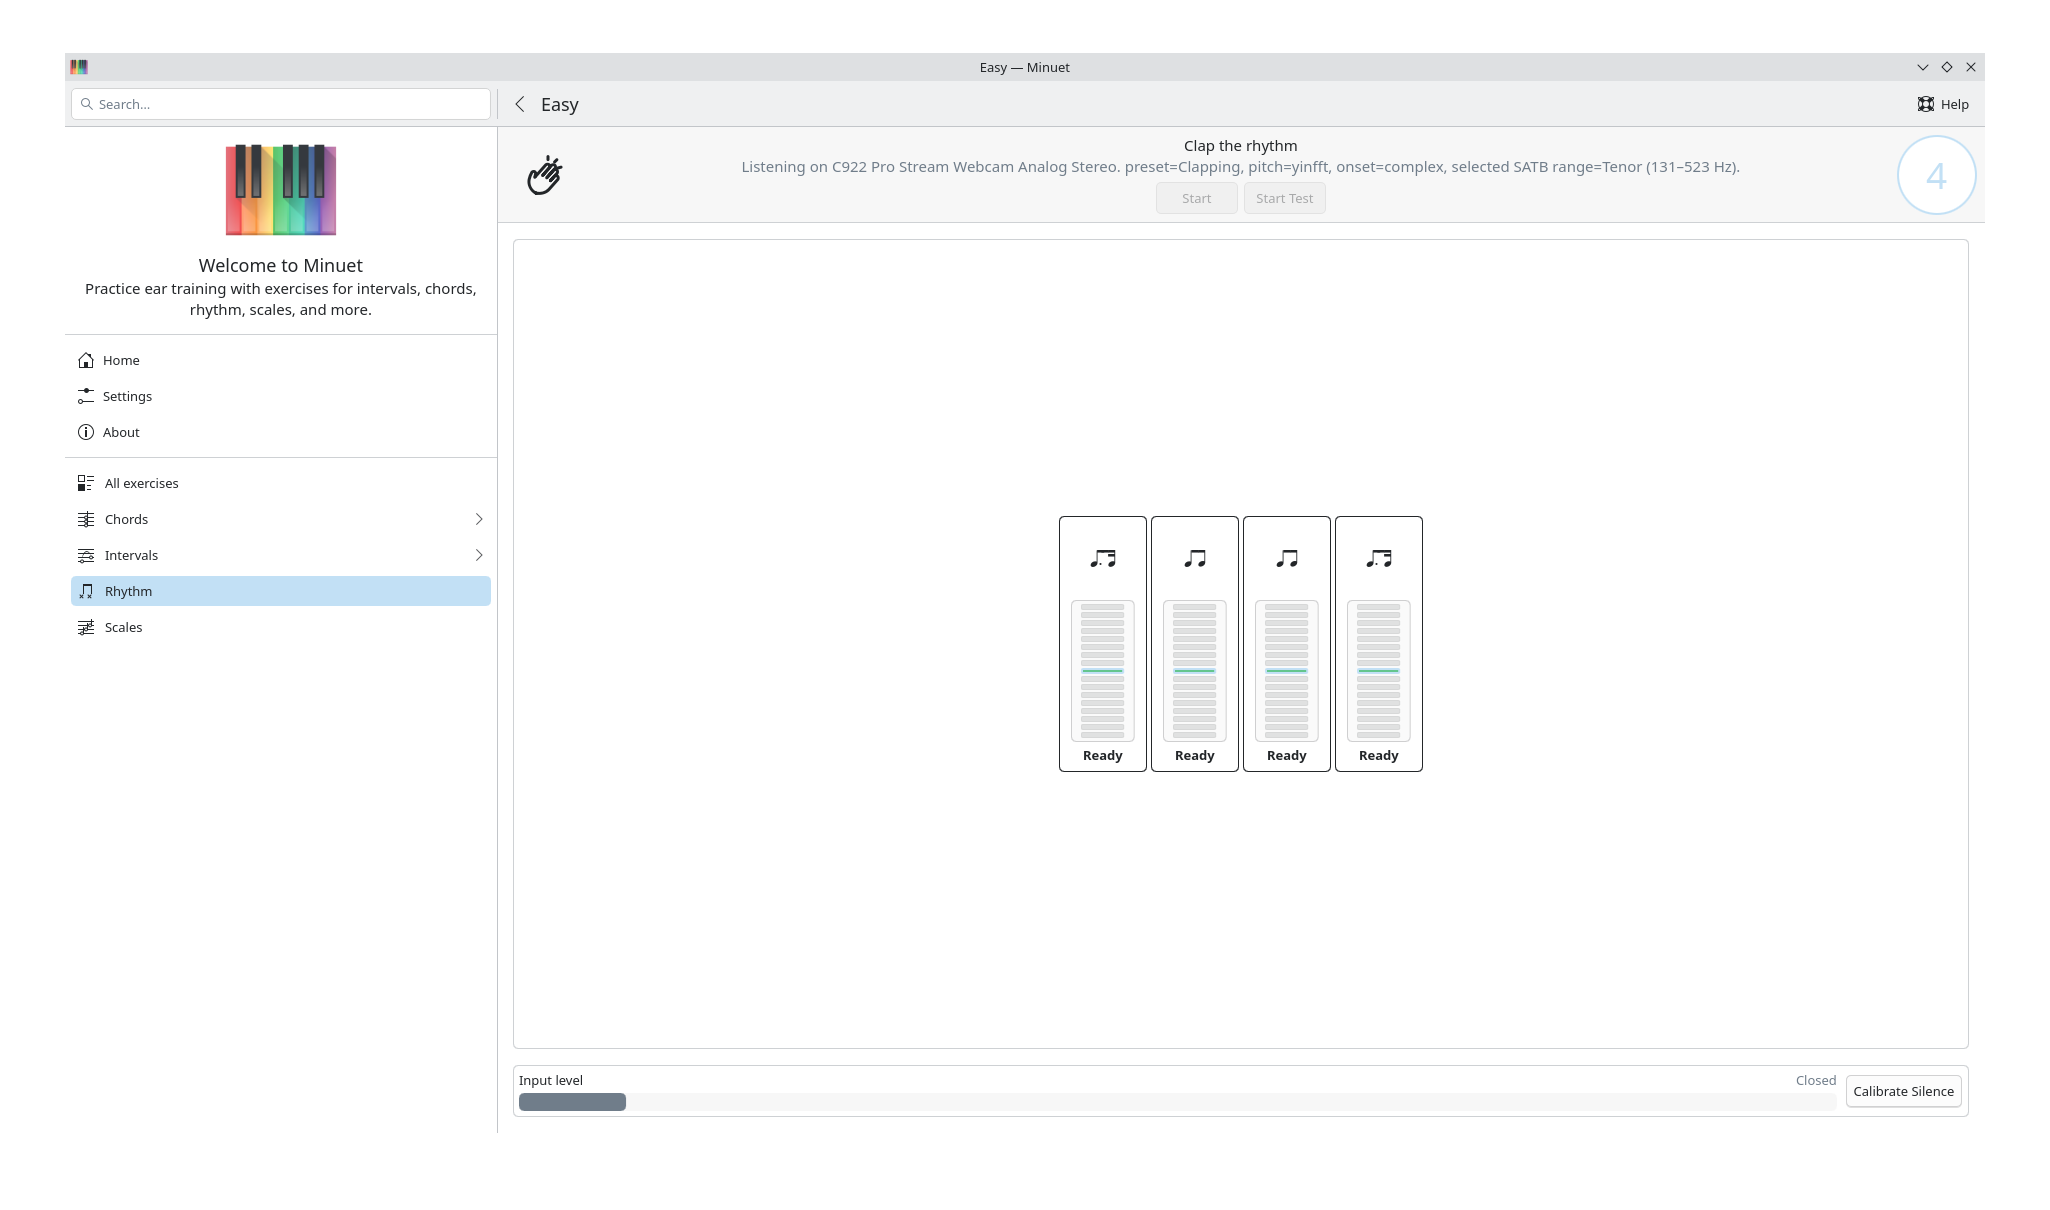The width and height of the screenshot is (2050, 1210).
Task: Click the Settings sliders icon
Action: pyautogui.click(x=86, y=396)
